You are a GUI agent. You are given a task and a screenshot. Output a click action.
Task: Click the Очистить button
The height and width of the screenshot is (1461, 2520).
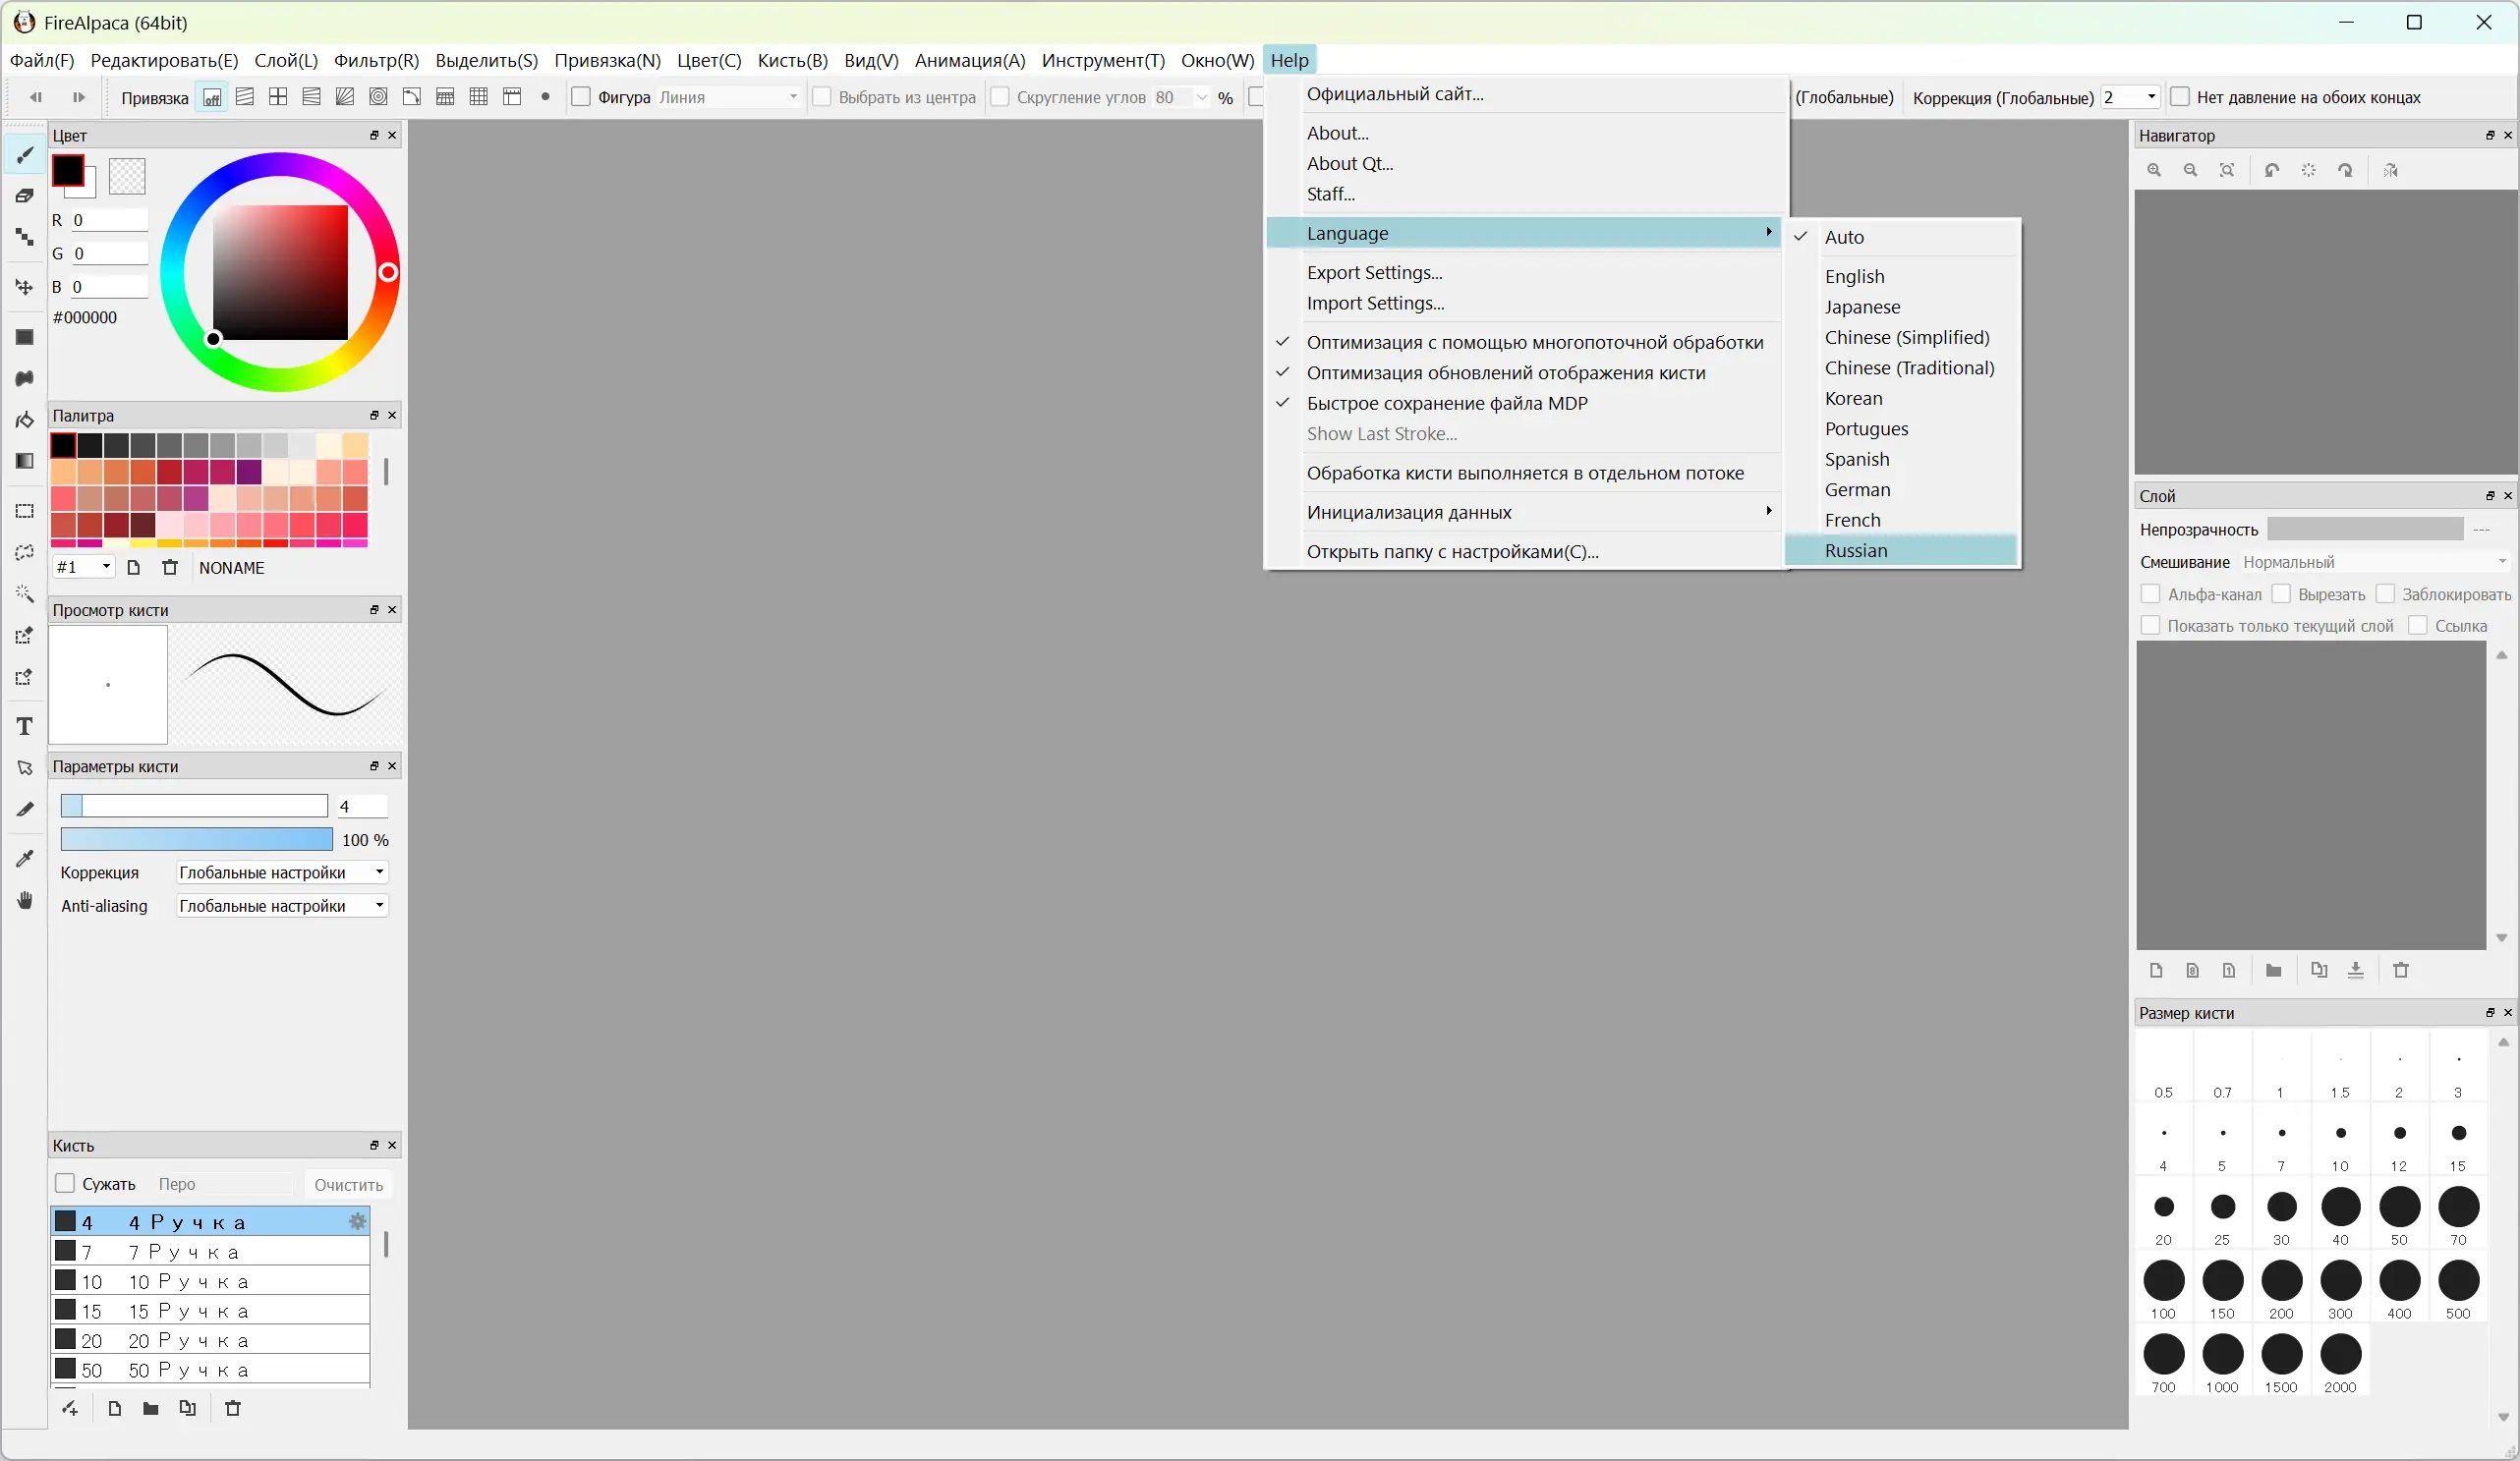(x=348, y=1185)
